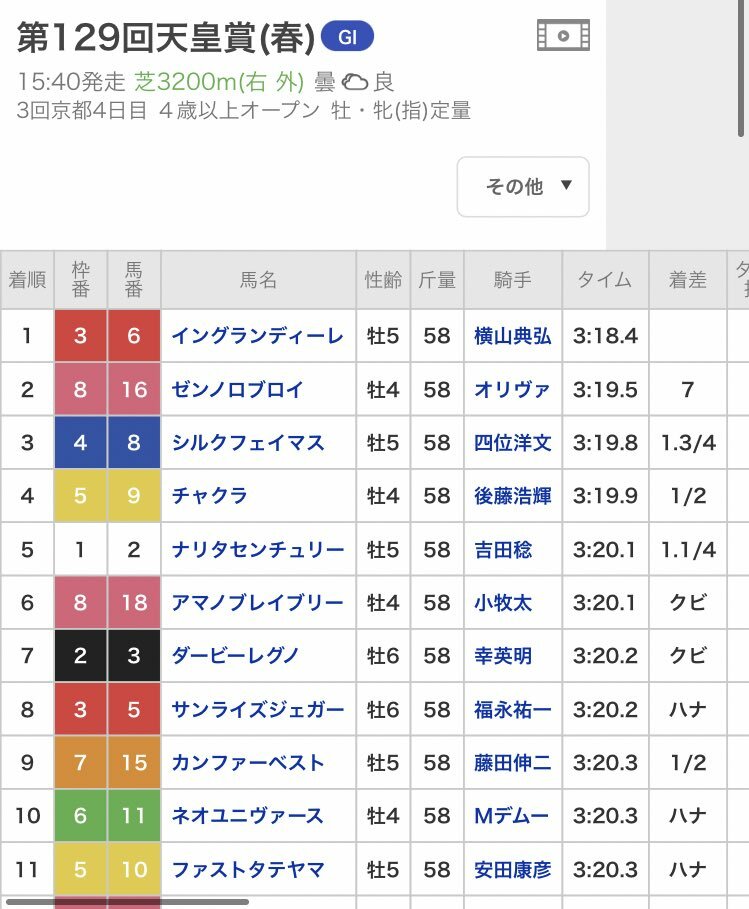The height and width of the screenshot is (909, 749).
Task: Open ナリタセンチュリー horse link
Action: (x=258, y=550)
